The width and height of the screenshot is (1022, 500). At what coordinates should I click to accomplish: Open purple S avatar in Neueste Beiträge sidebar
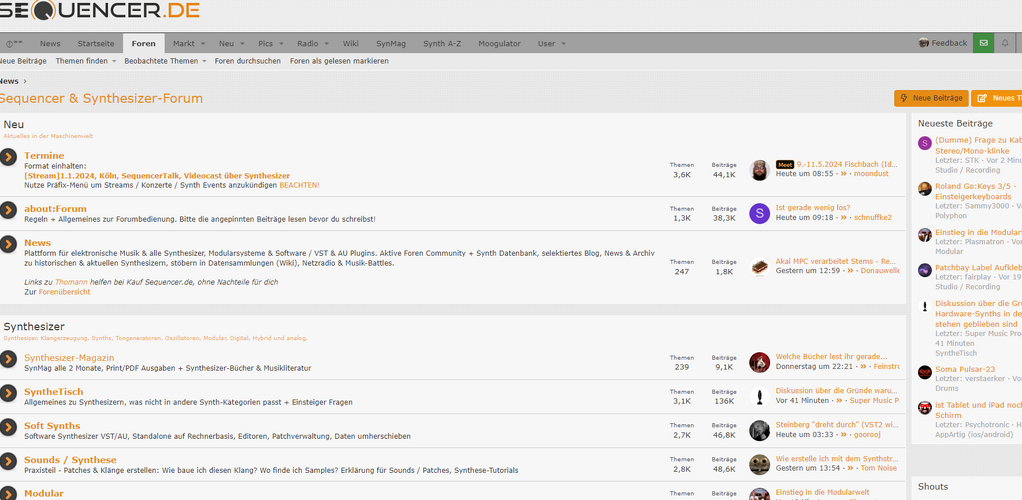tap(925, 143)
